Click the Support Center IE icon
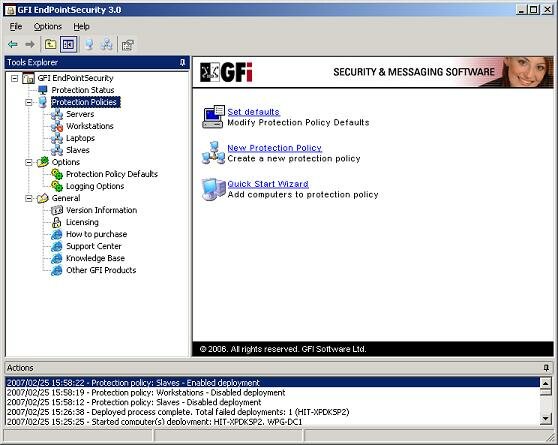Image resolution: width=558 pixels, height=445 pixels. click(x=57, y=246)
